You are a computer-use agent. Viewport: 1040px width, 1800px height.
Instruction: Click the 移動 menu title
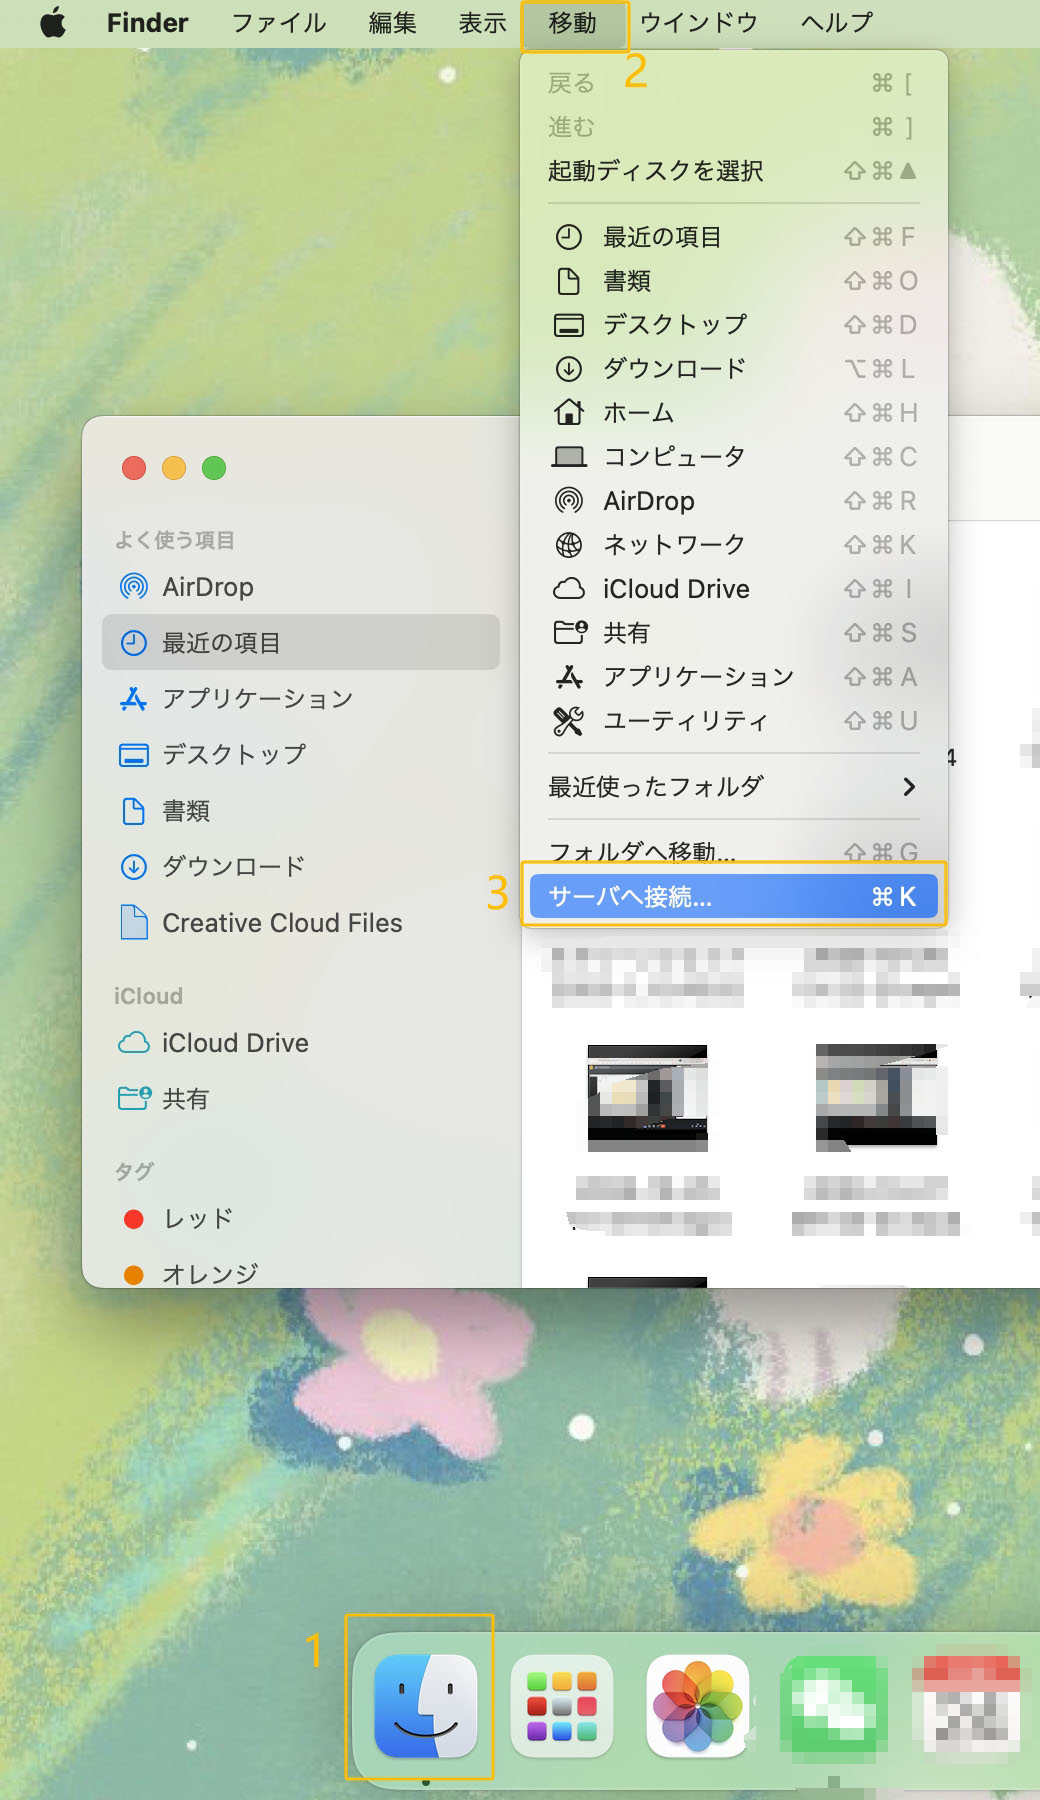tap(573, 22)
